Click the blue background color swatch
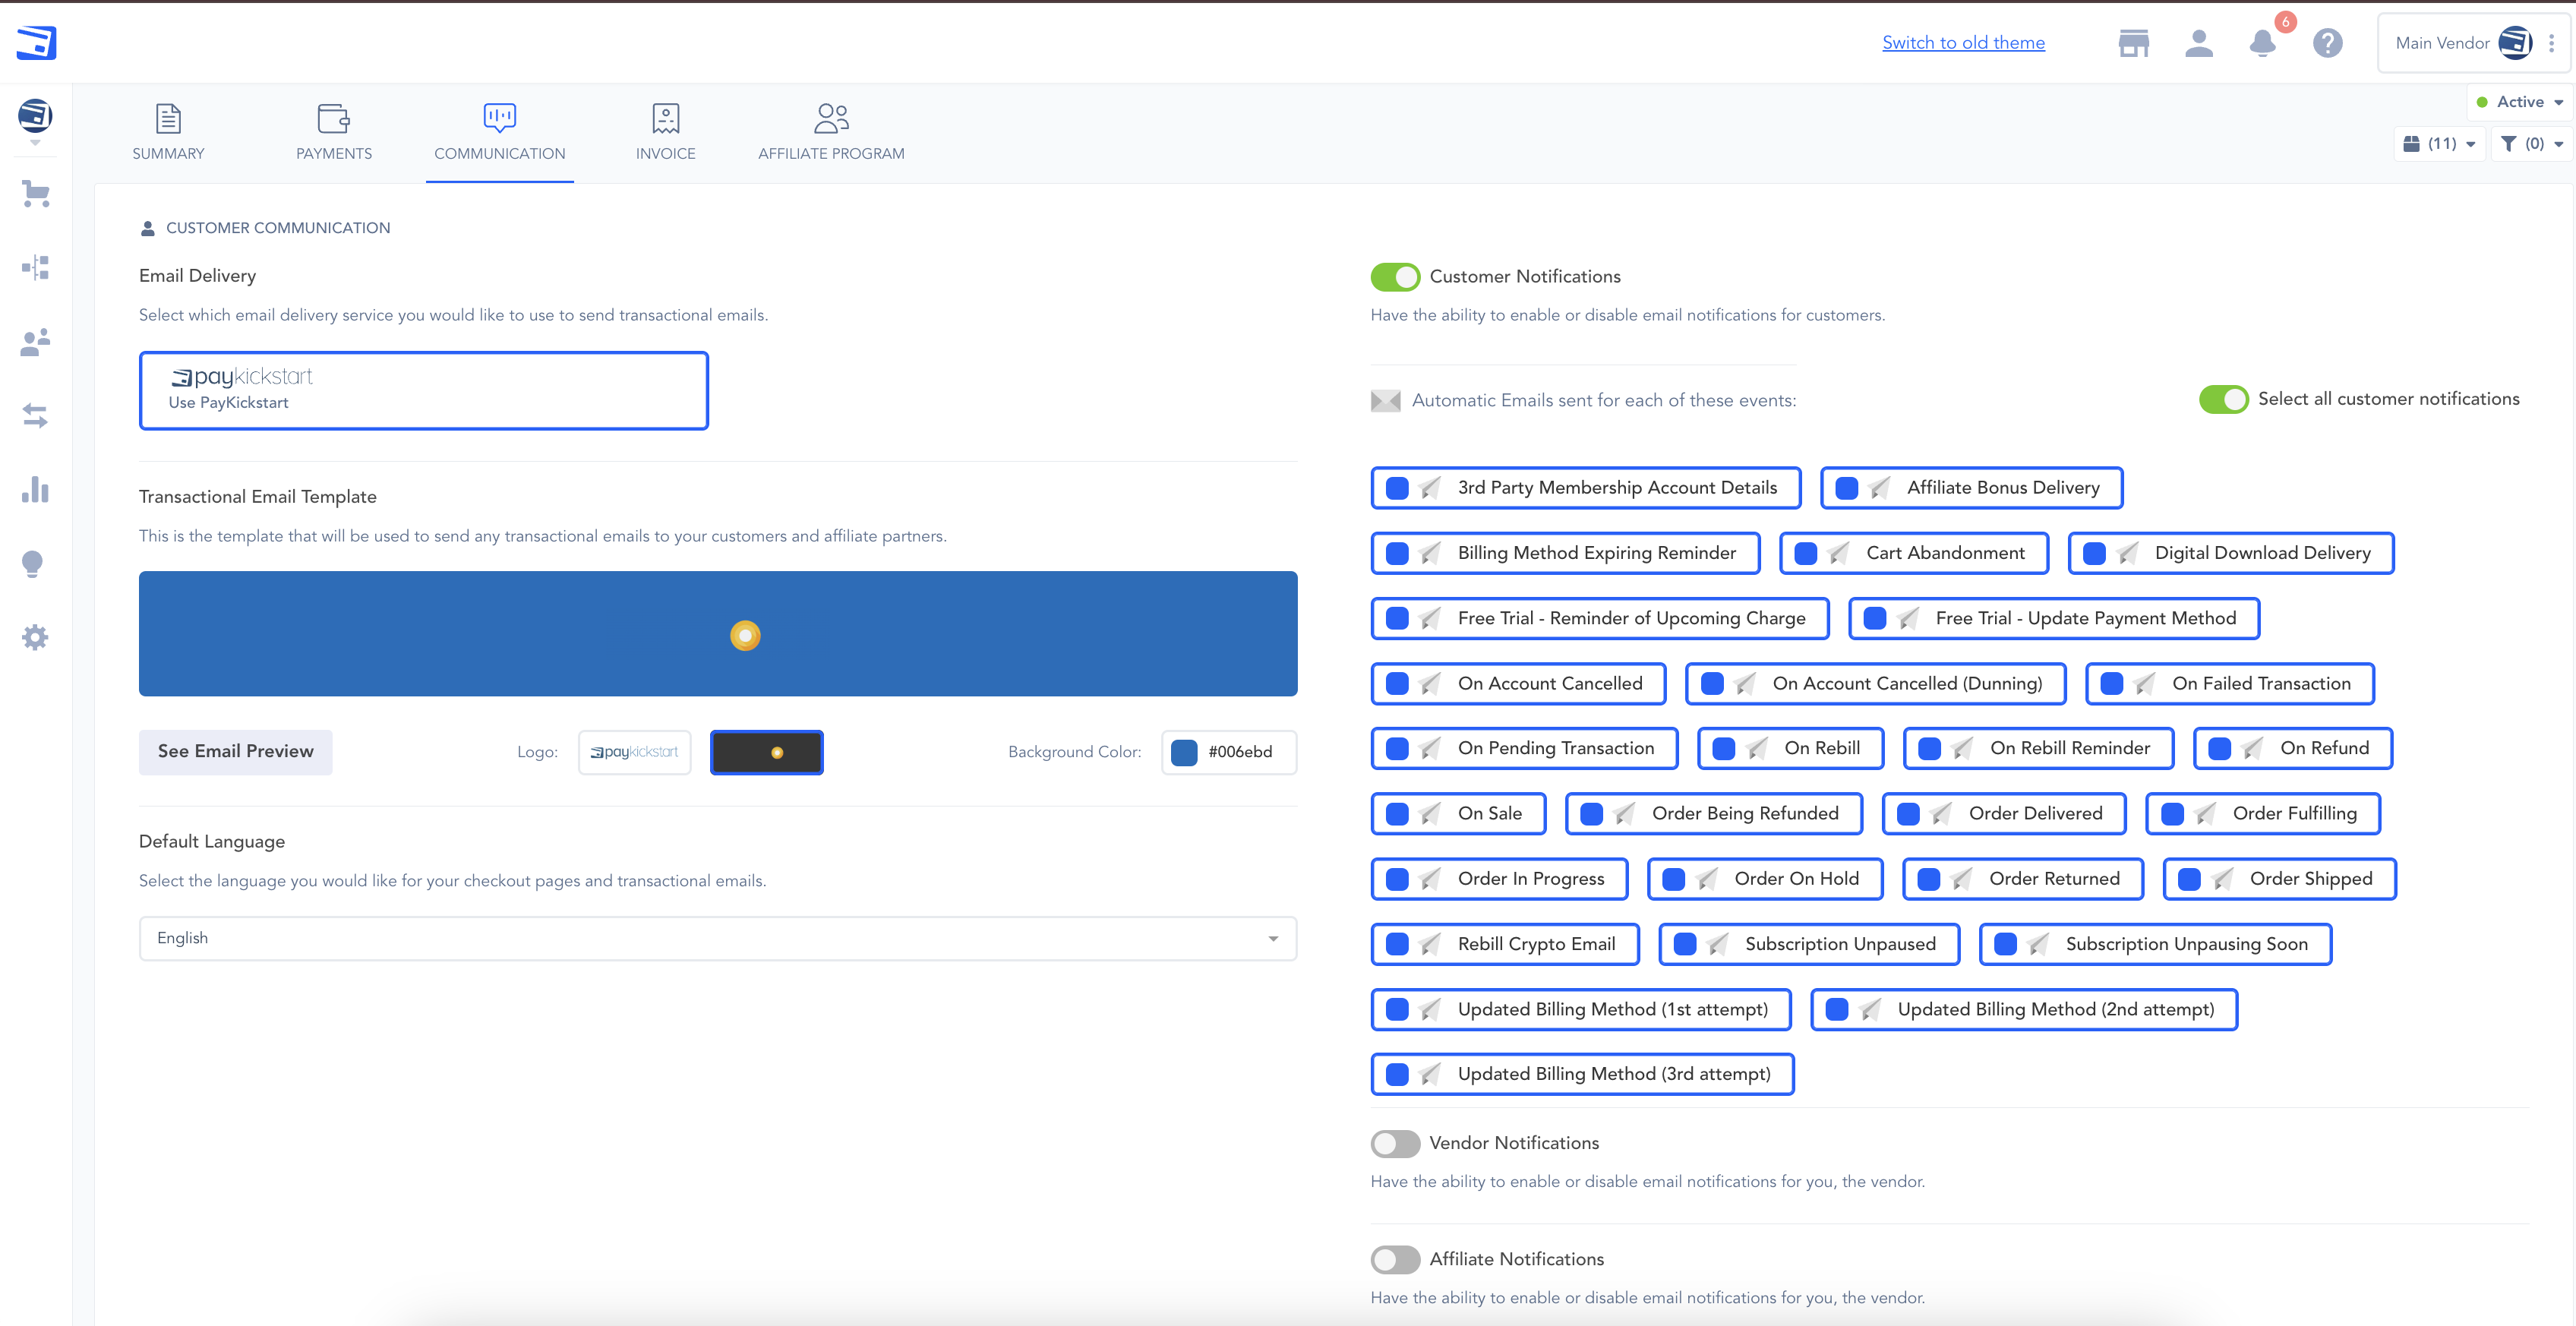This screenshot has width=2576, height=1326. click(1184, 752)
